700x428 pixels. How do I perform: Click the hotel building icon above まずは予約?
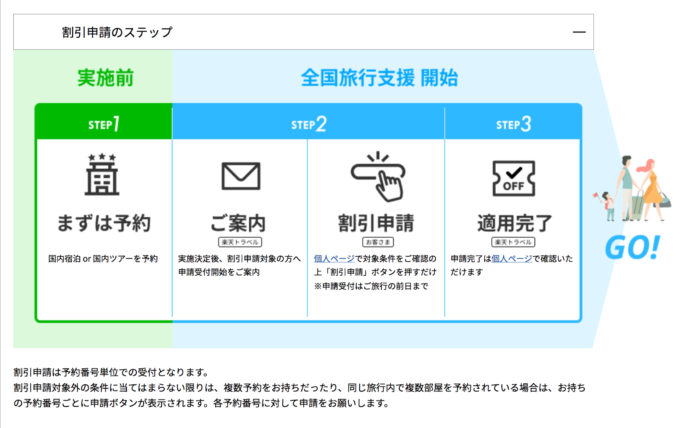point(102,175)
